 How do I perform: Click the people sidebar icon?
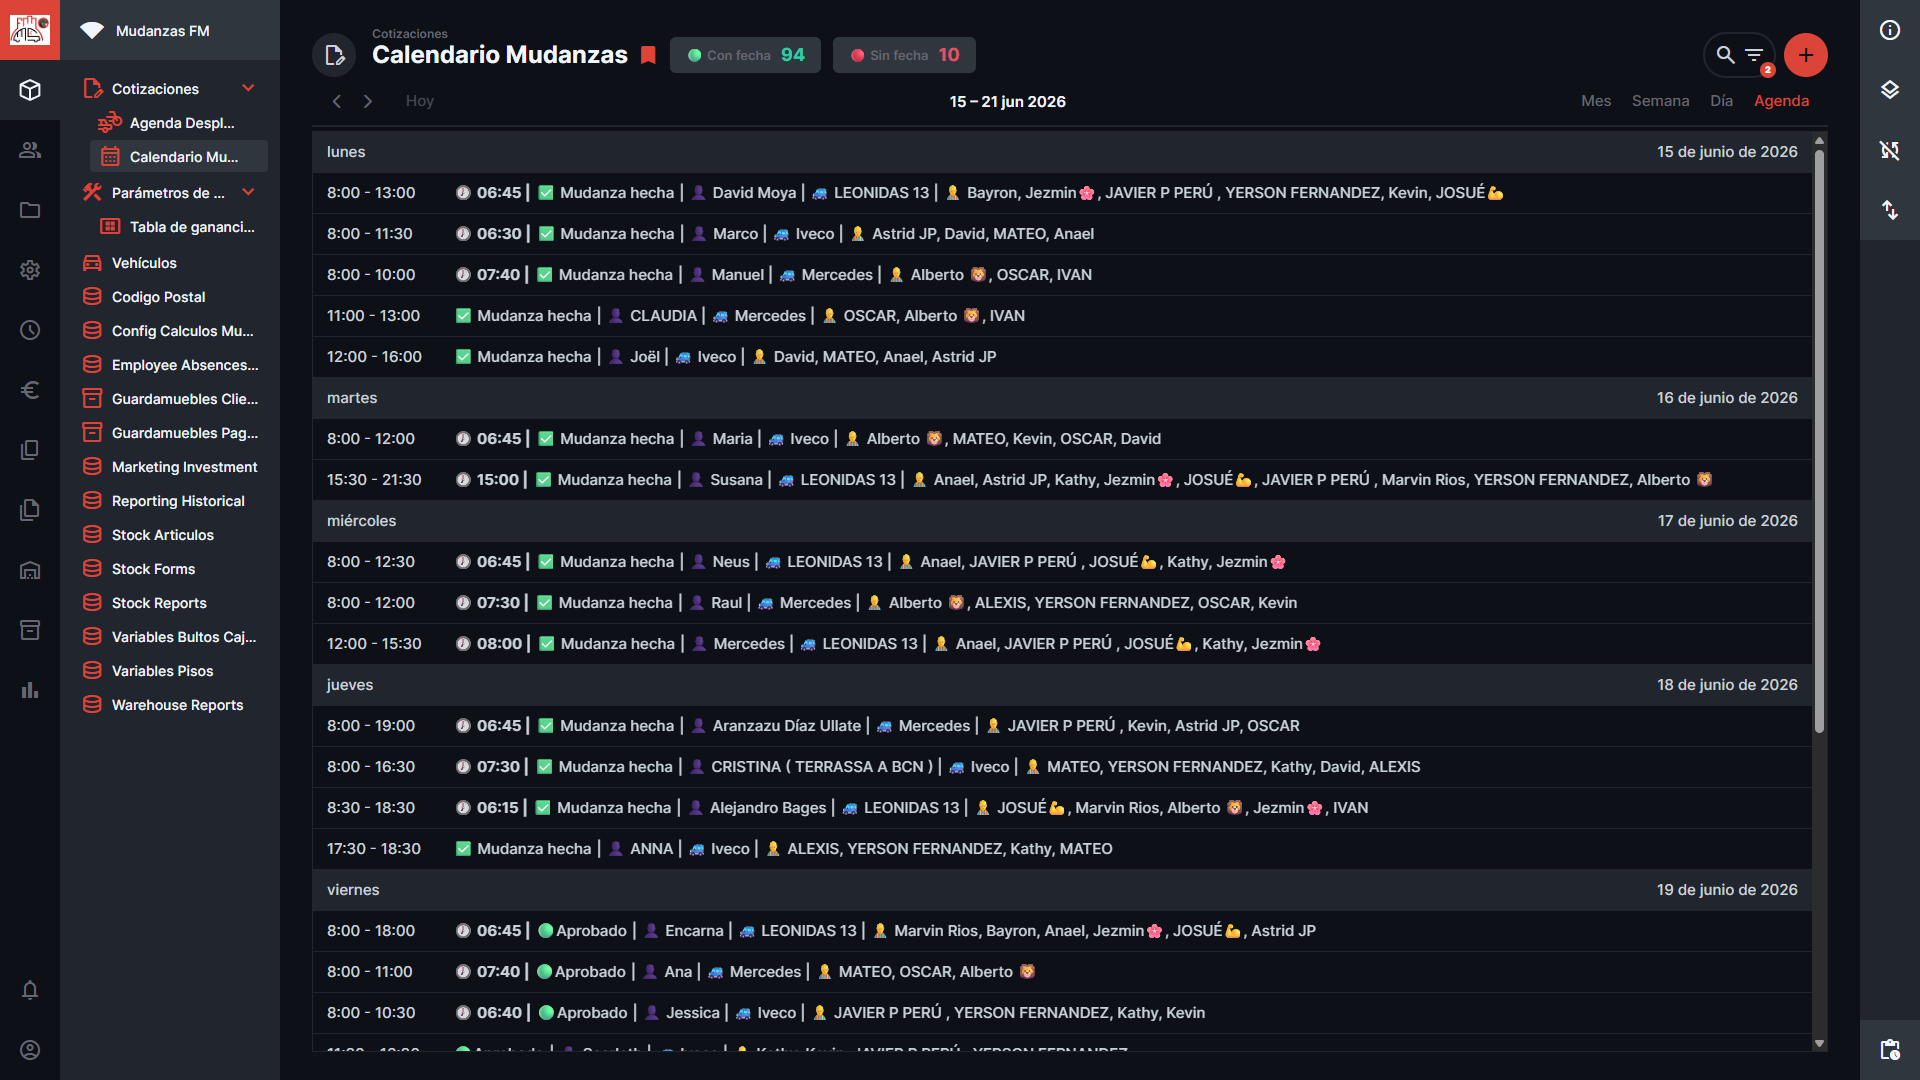30,150
